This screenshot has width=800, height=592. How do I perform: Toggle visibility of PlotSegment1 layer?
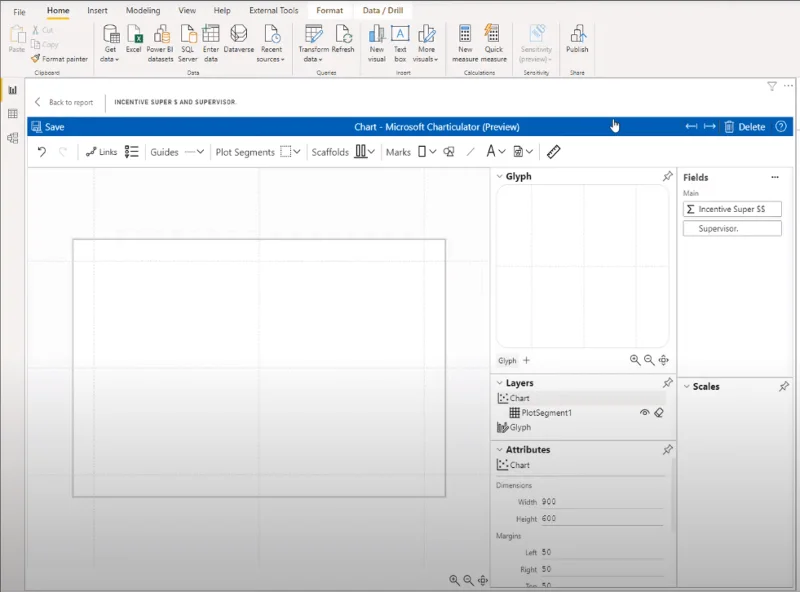(644, 412)
